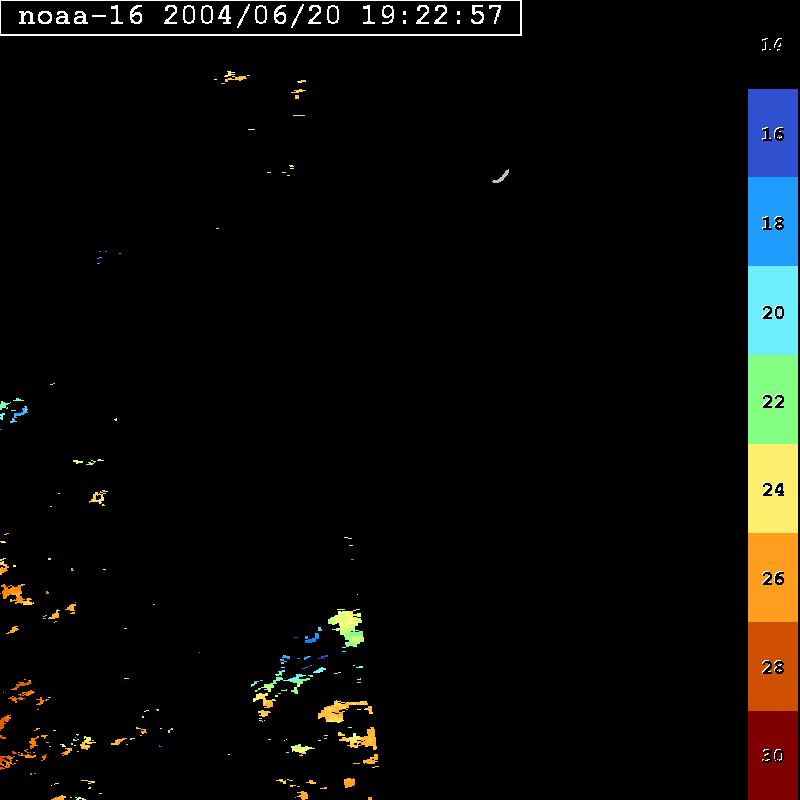
Task: Select the blue 18 legend swatch
Action: [x=772, y=222]
